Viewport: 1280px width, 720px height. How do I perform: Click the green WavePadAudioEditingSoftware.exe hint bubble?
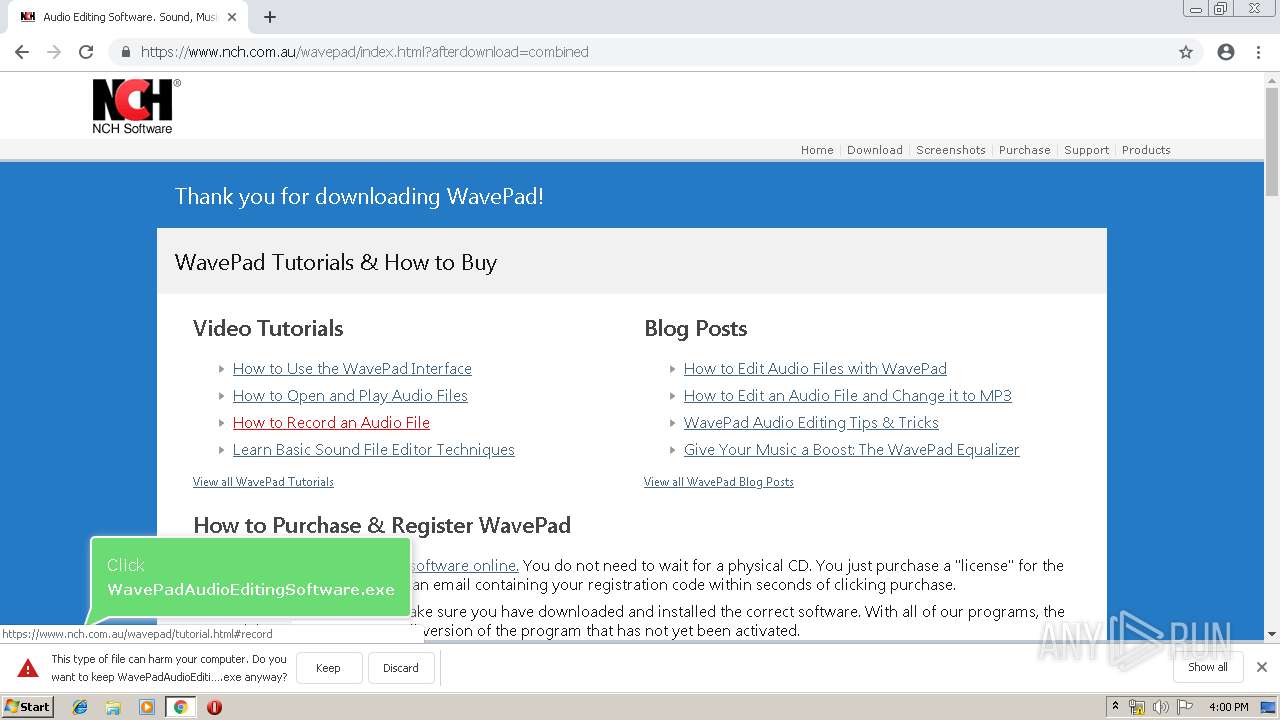(x=250, y=578)
